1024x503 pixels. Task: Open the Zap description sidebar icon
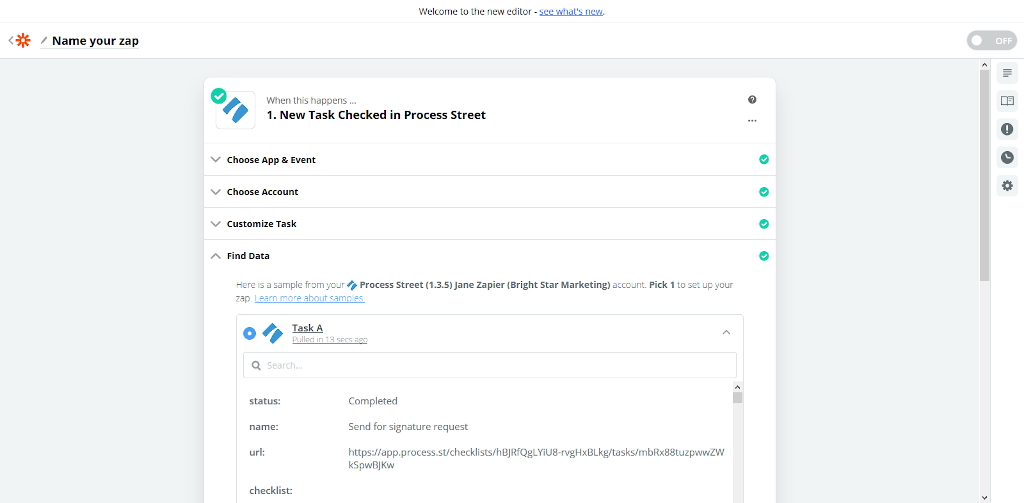pos(1007,73)
